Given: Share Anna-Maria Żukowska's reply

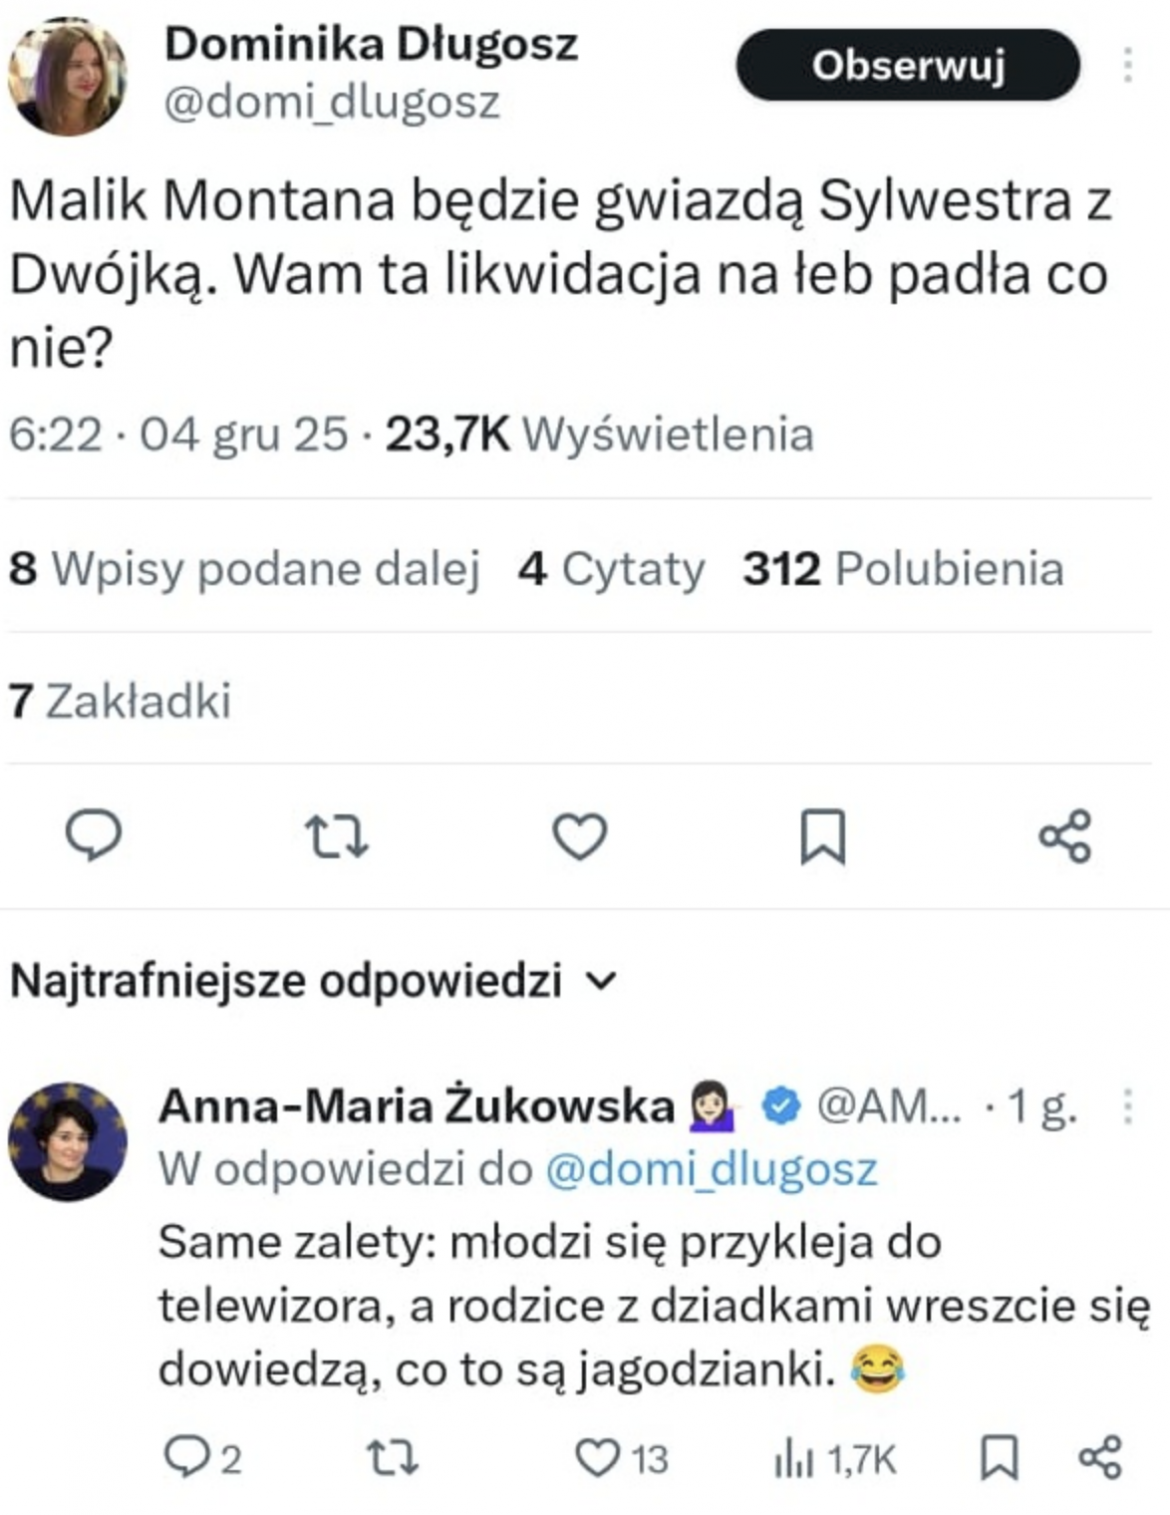Looking at the screenshot, I should (x=1101, y=1458).
